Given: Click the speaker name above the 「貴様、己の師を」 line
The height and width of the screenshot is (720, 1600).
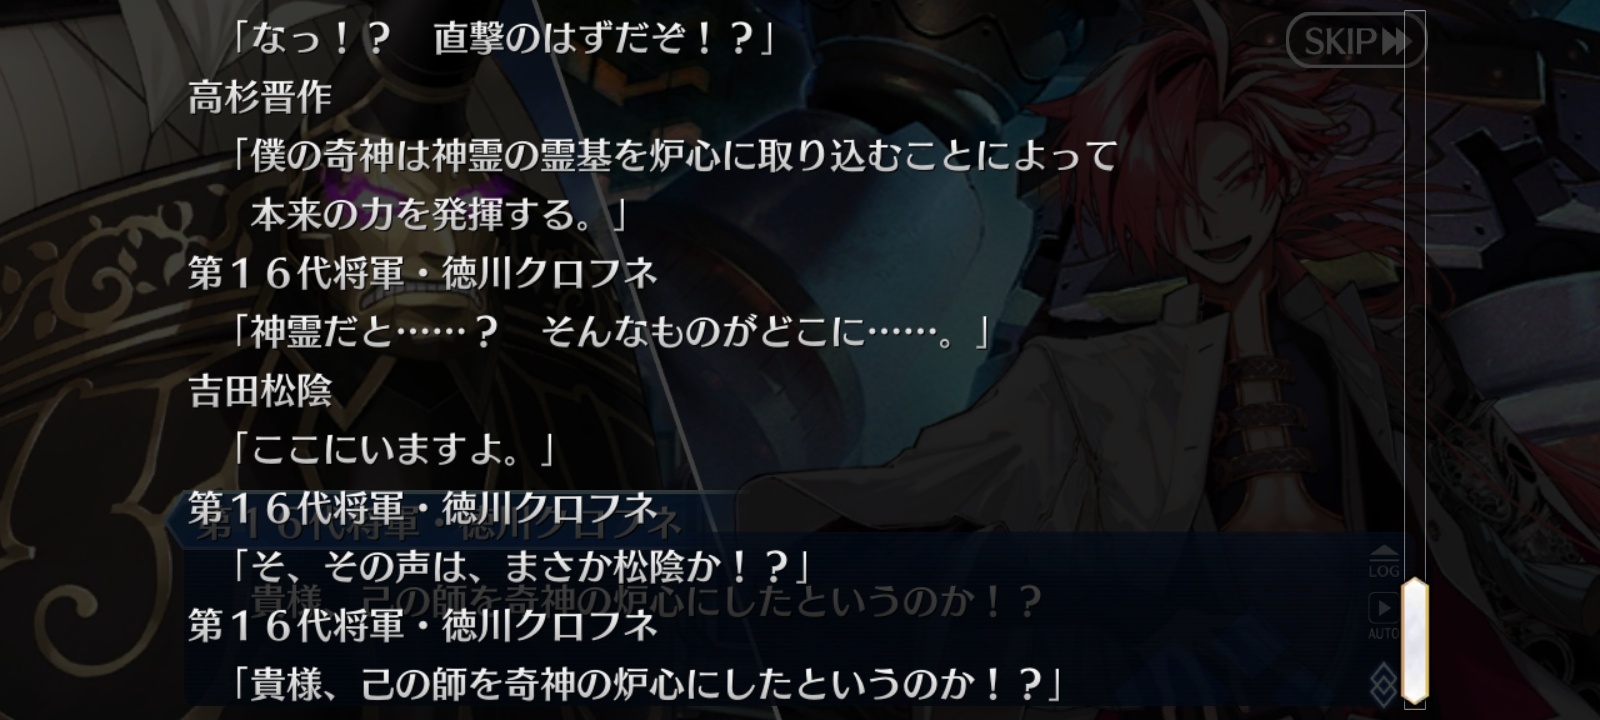Looking at the screenshot, I should [x=423, y=626].
